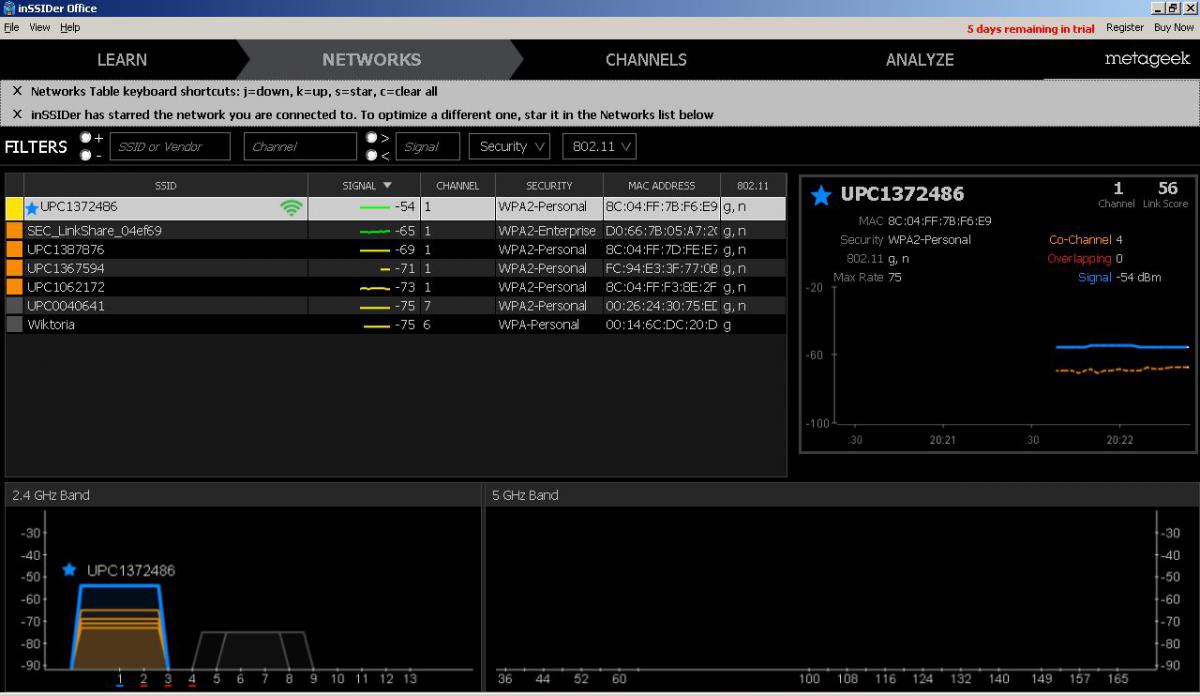
Task: Switch to the ANALYZE tab
Action: pyautogui.click(x=920, y=60)
